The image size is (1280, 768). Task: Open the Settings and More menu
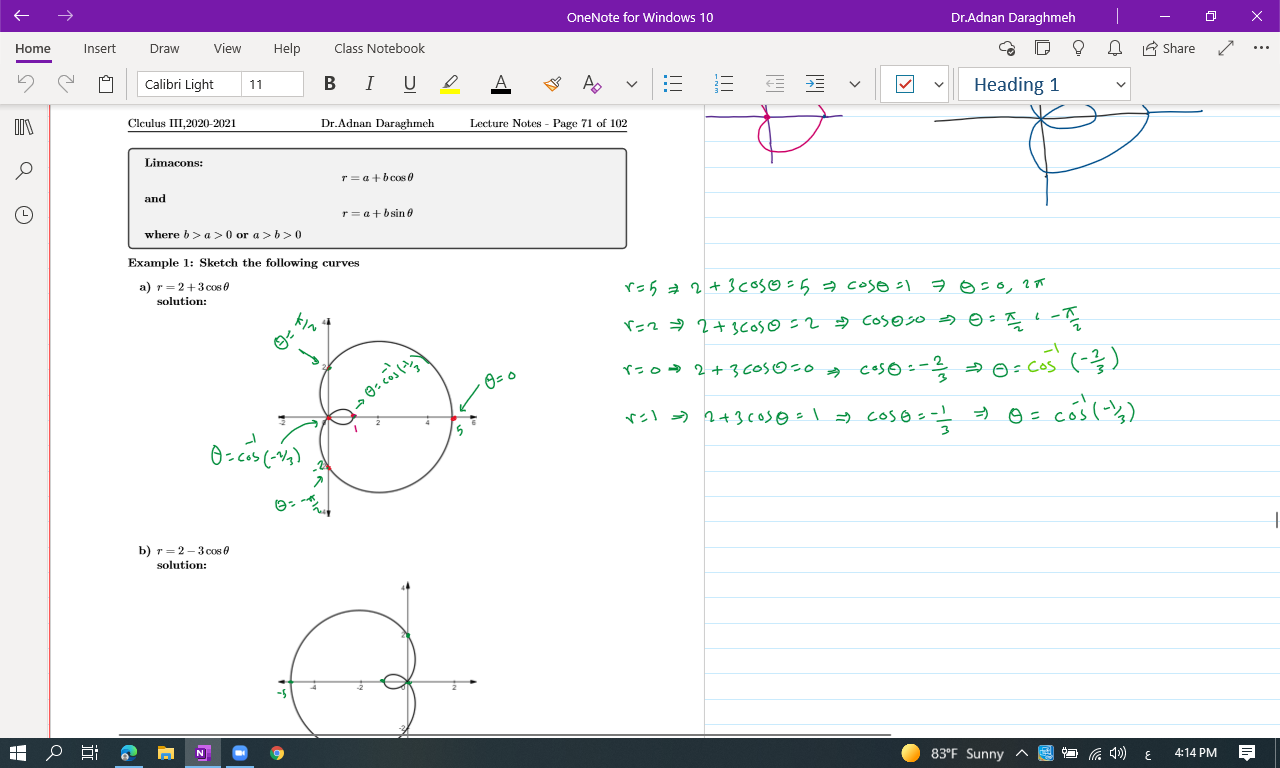[1261, 48]
